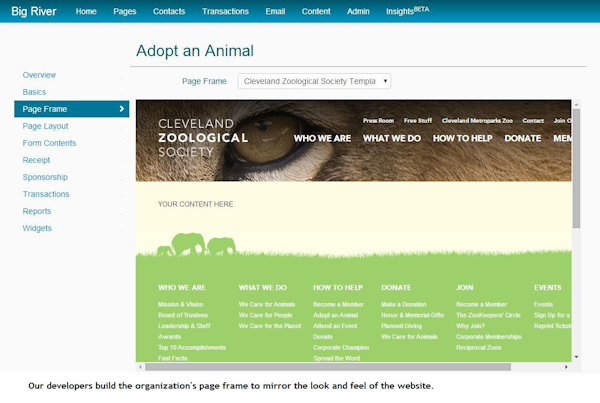Click Top 10 Accomplishments footer link
This screenshot has height=403, width=600.
pos(192,348)
